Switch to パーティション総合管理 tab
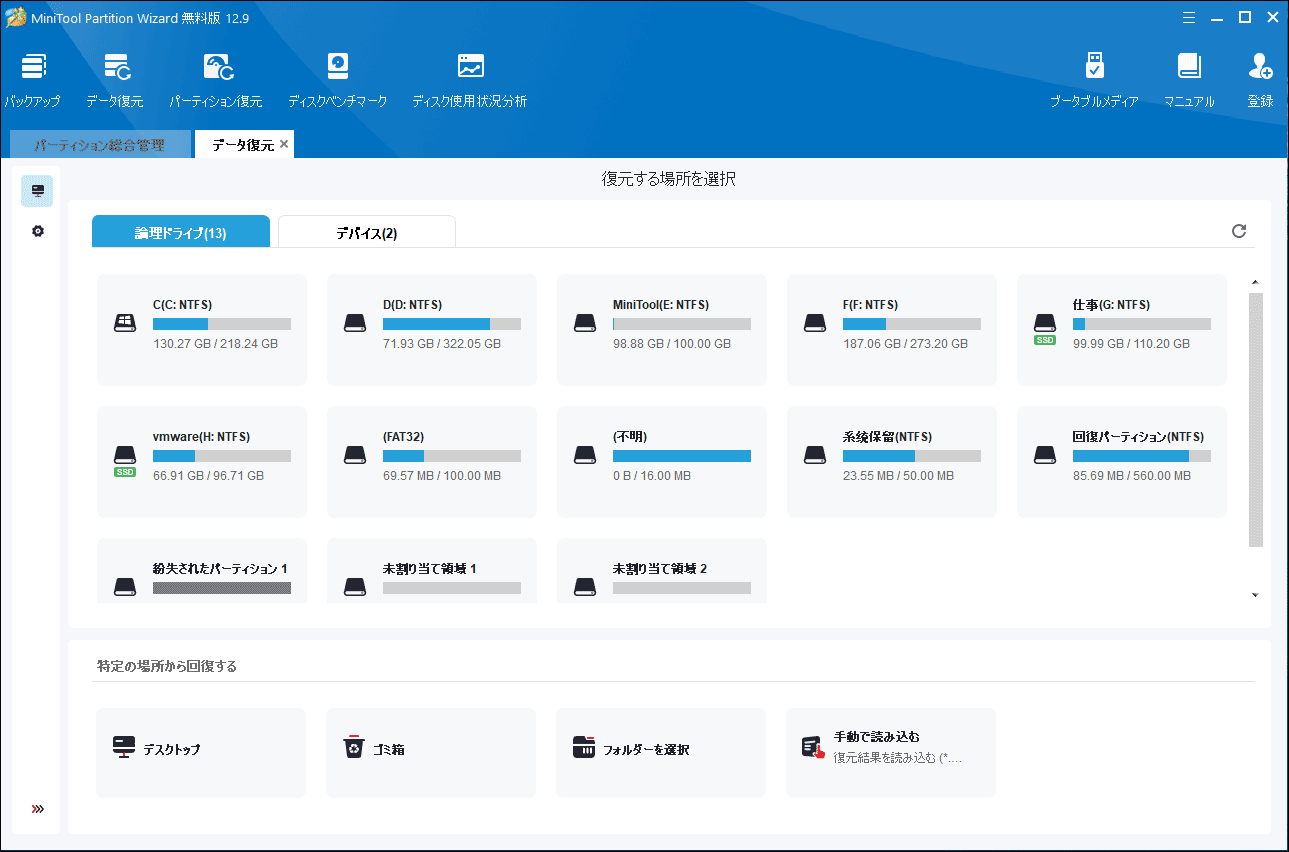 coord(99,145)
